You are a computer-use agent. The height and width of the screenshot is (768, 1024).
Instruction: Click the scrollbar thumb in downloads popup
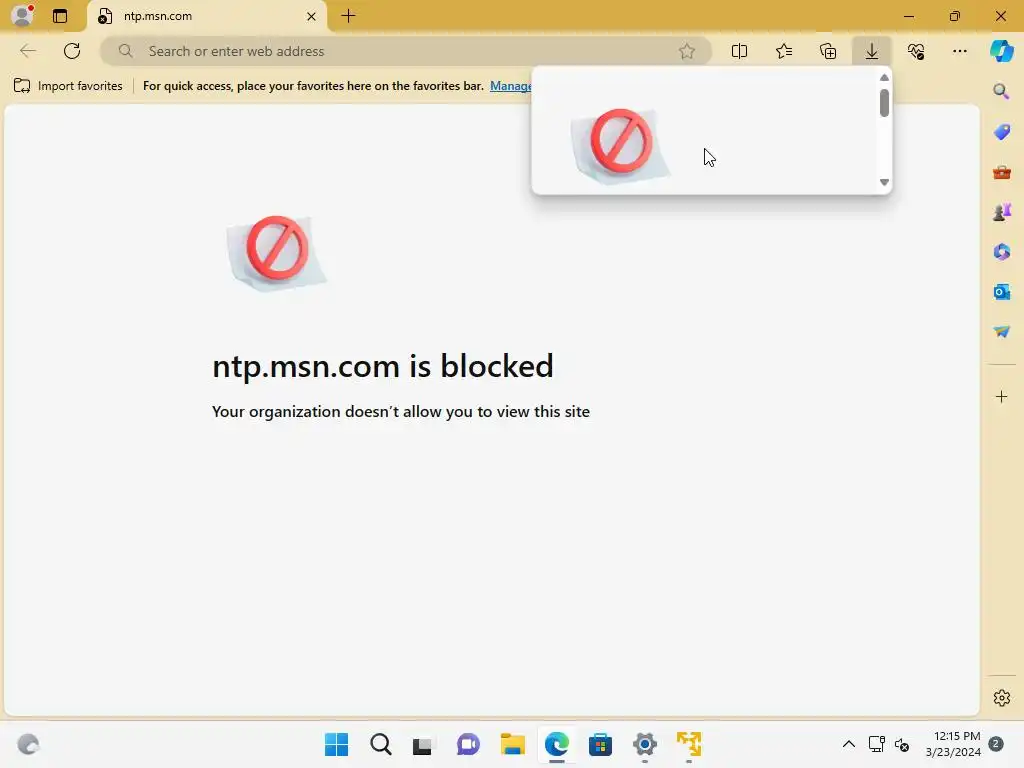[x=884, y=103]
